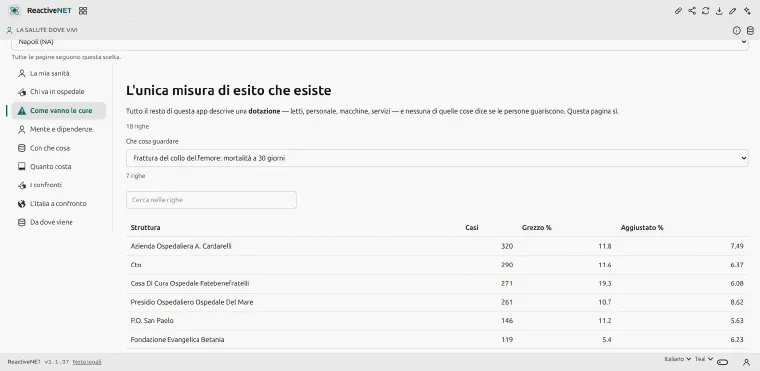The image size is (760, 371).
Task: Click the 19.3 Grezzo value for Fatebenefratelli
Action: pos(605,283)
